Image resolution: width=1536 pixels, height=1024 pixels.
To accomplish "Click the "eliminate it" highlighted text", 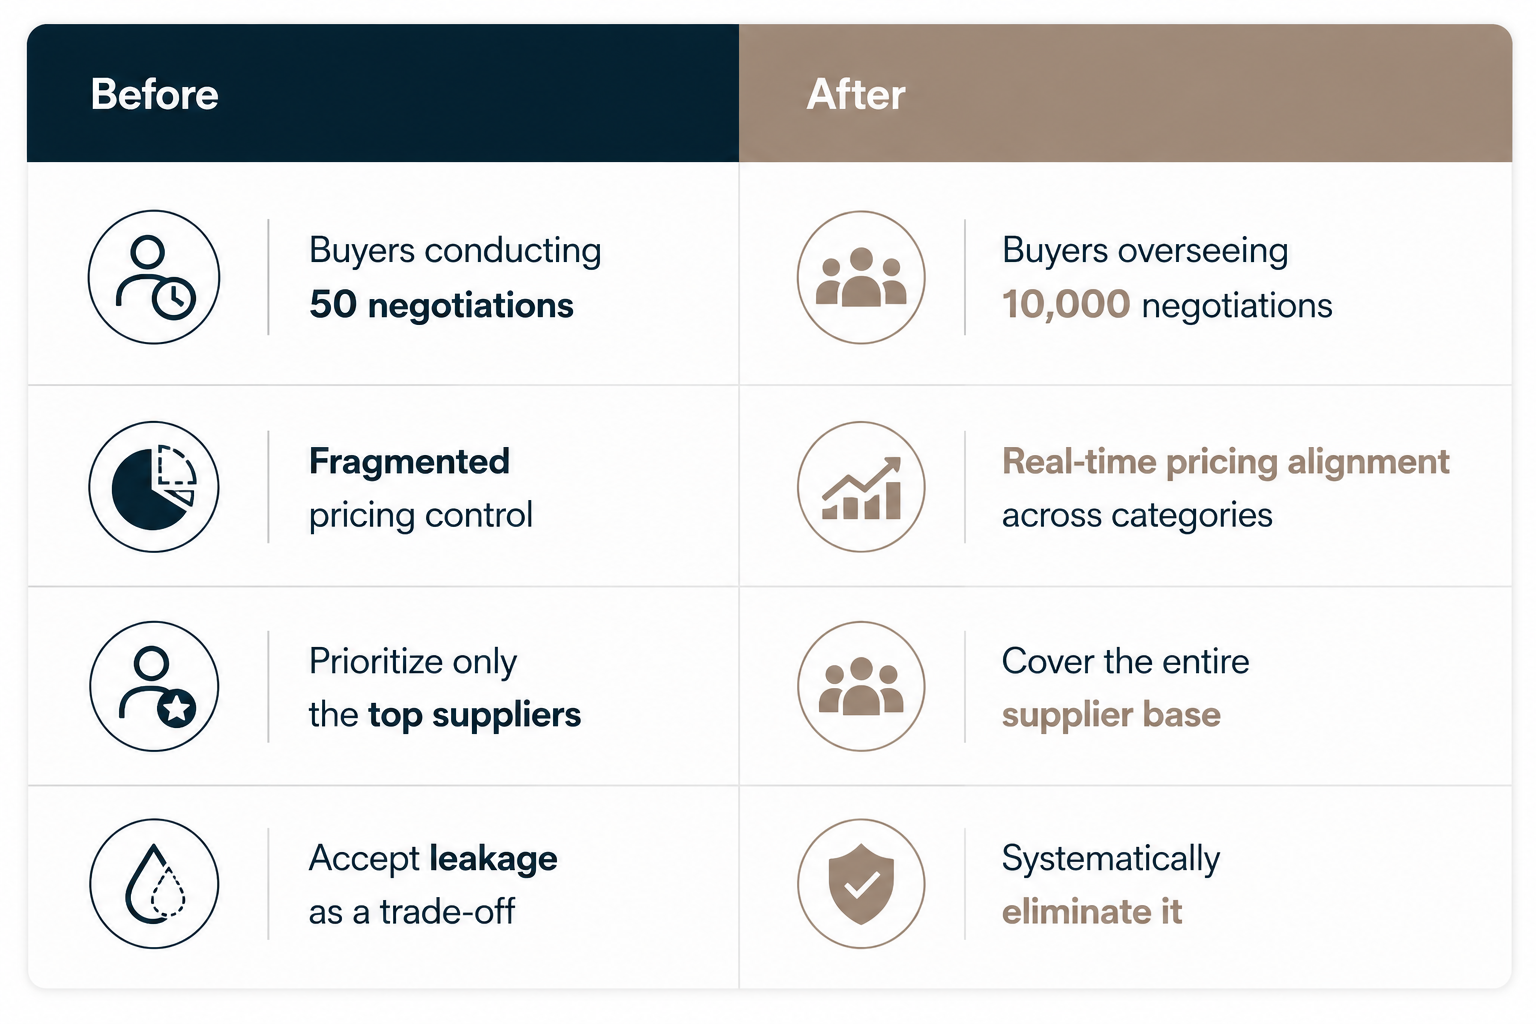I will (1092, 912).
